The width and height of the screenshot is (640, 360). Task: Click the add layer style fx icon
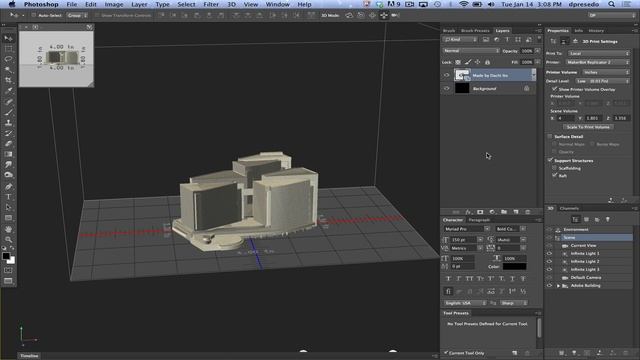click(x=468, y=212)
